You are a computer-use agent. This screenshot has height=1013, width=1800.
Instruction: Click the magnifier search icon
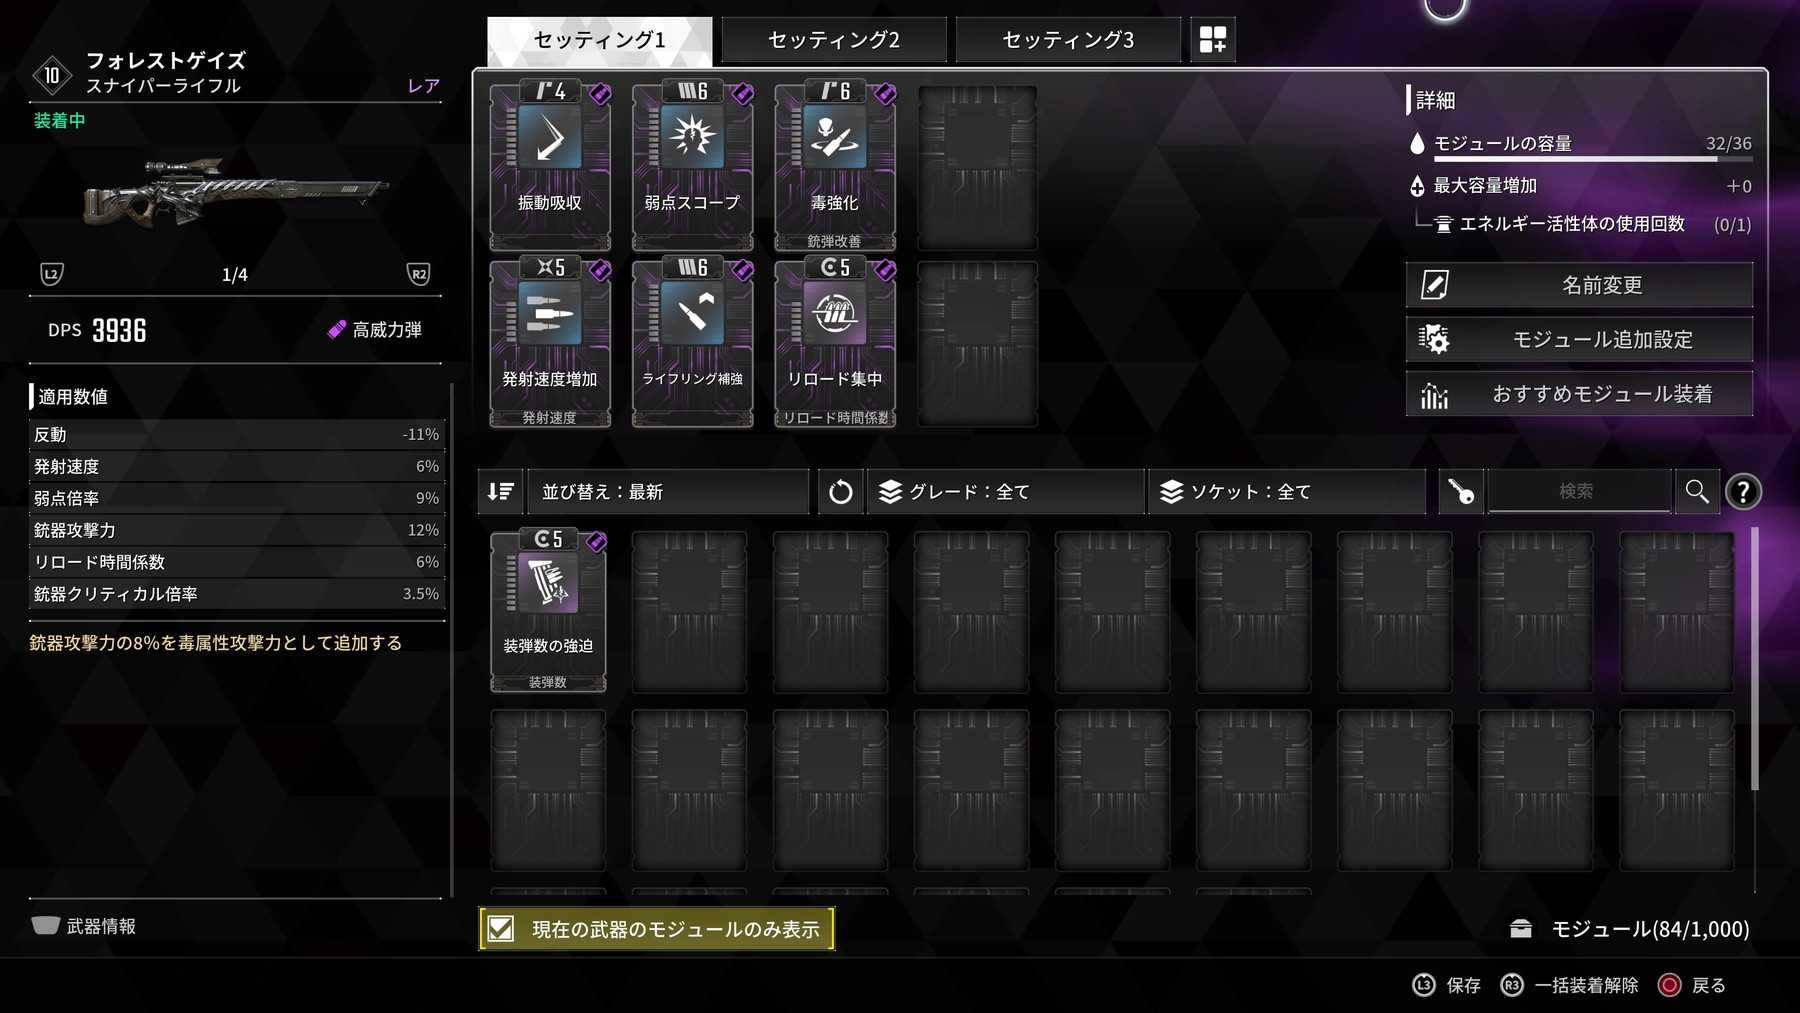1697,491
